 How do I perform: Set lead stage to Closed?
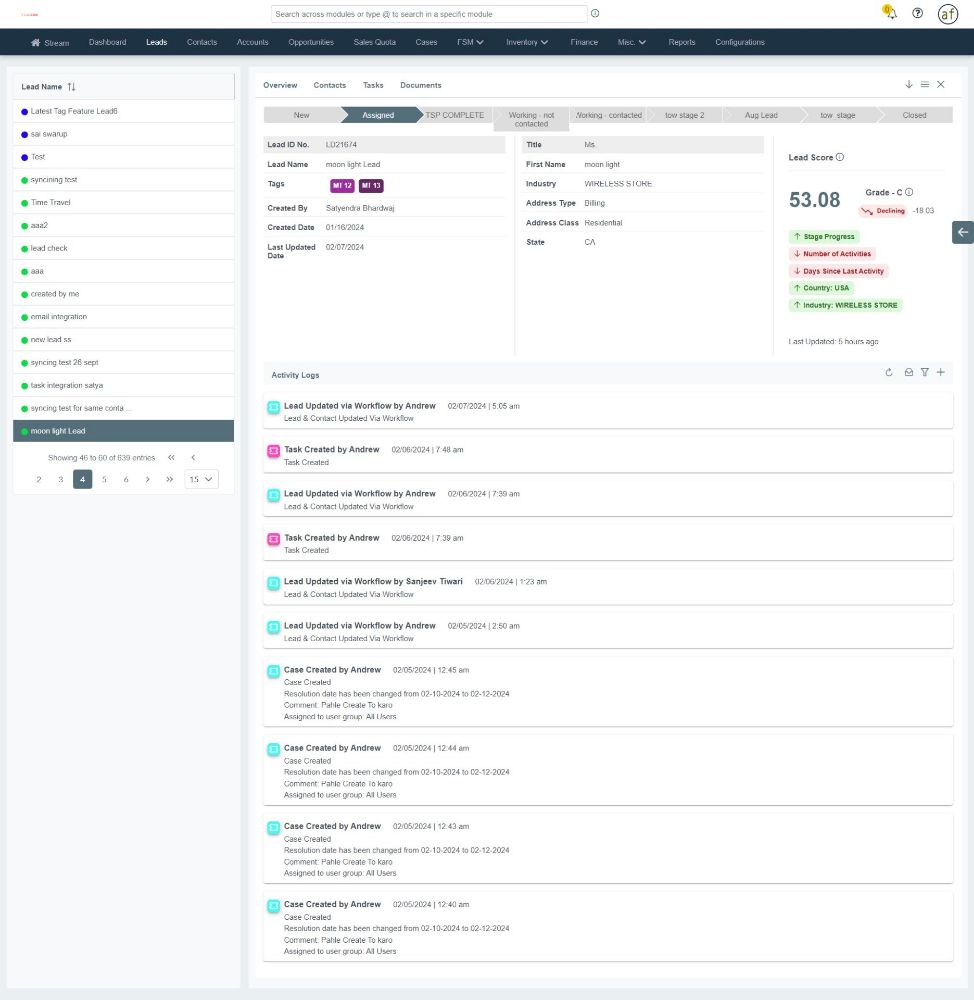(913, 115)
